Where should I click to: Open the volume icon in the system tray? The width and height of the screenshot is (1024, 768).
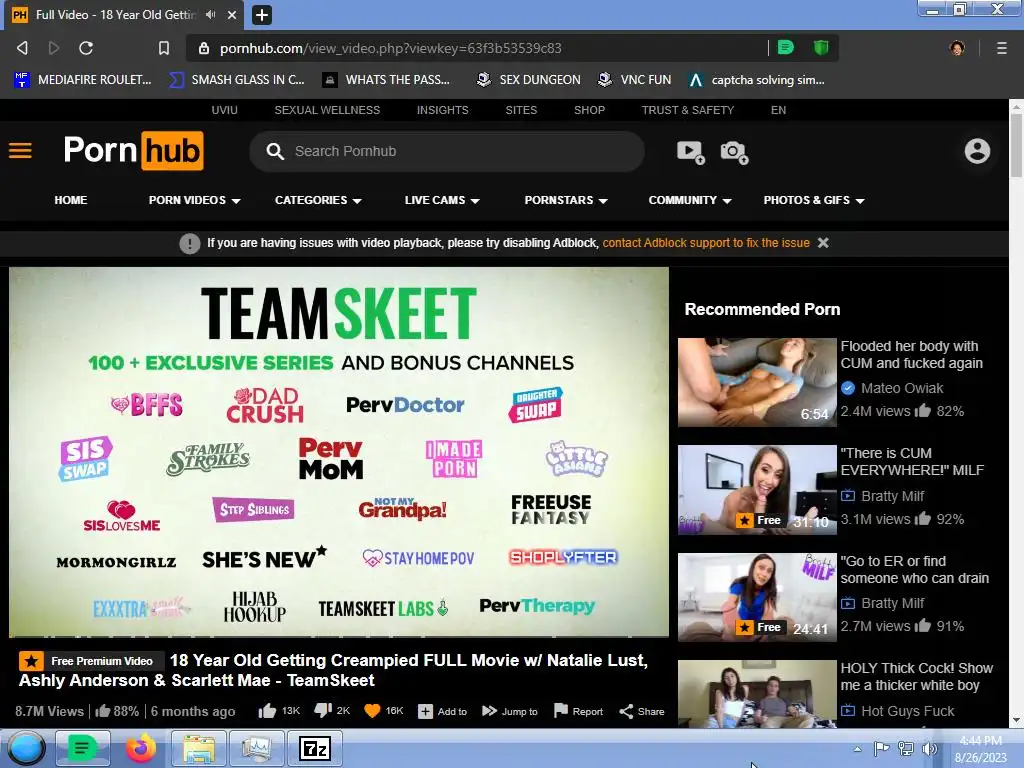pos(929,749)
